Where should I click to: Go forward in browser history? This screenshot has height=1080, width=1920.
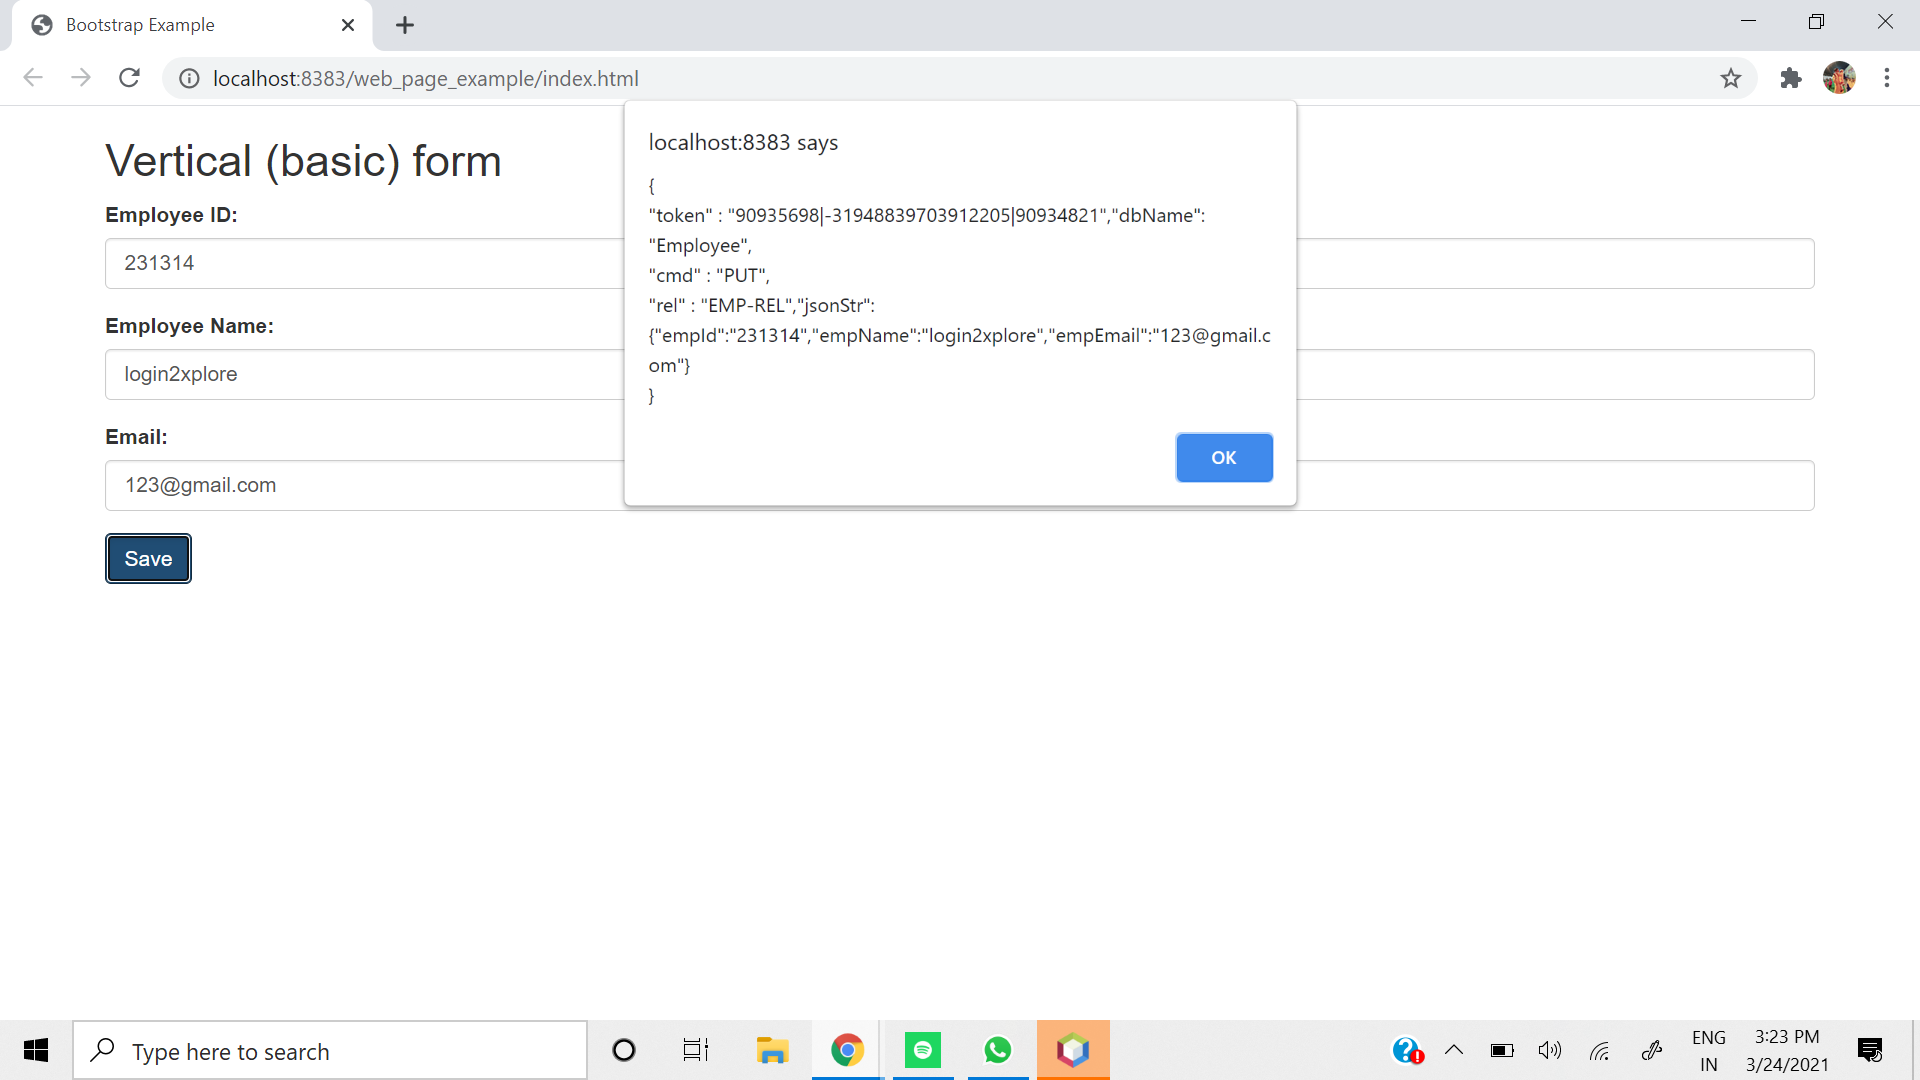(x=81, y=78)
